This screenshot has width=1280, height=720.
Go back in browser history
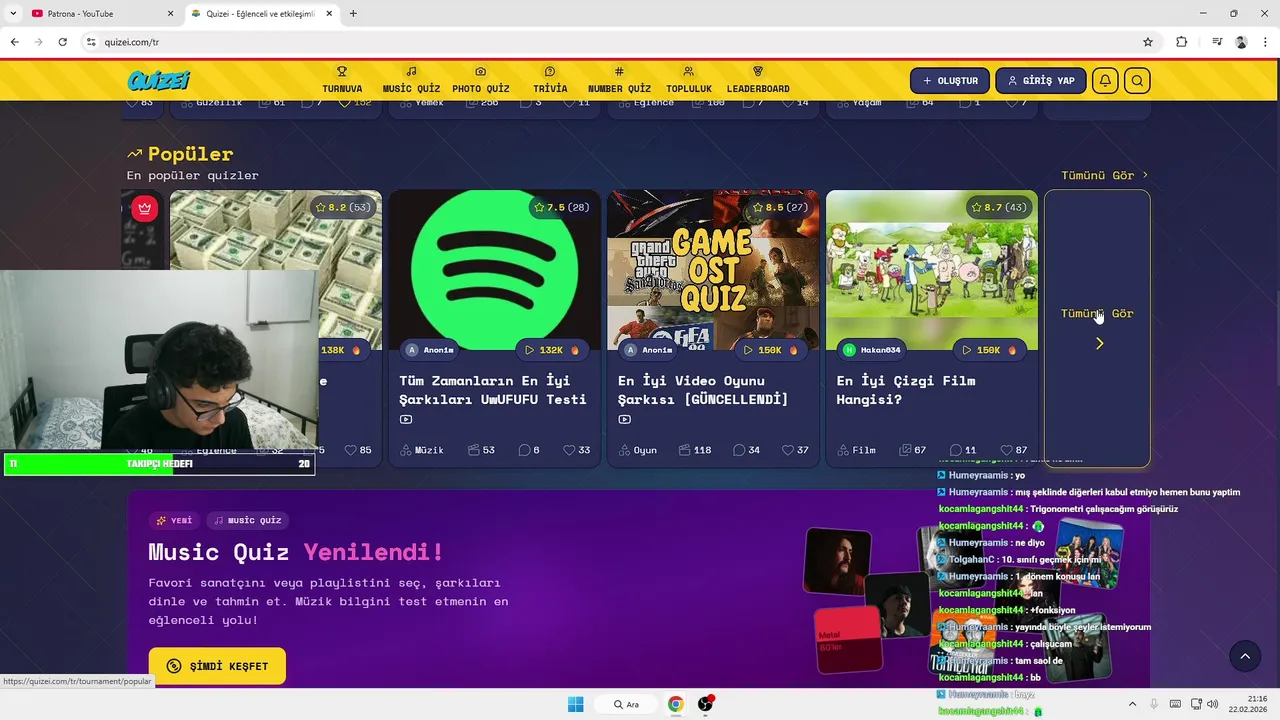tap(14, 42)
